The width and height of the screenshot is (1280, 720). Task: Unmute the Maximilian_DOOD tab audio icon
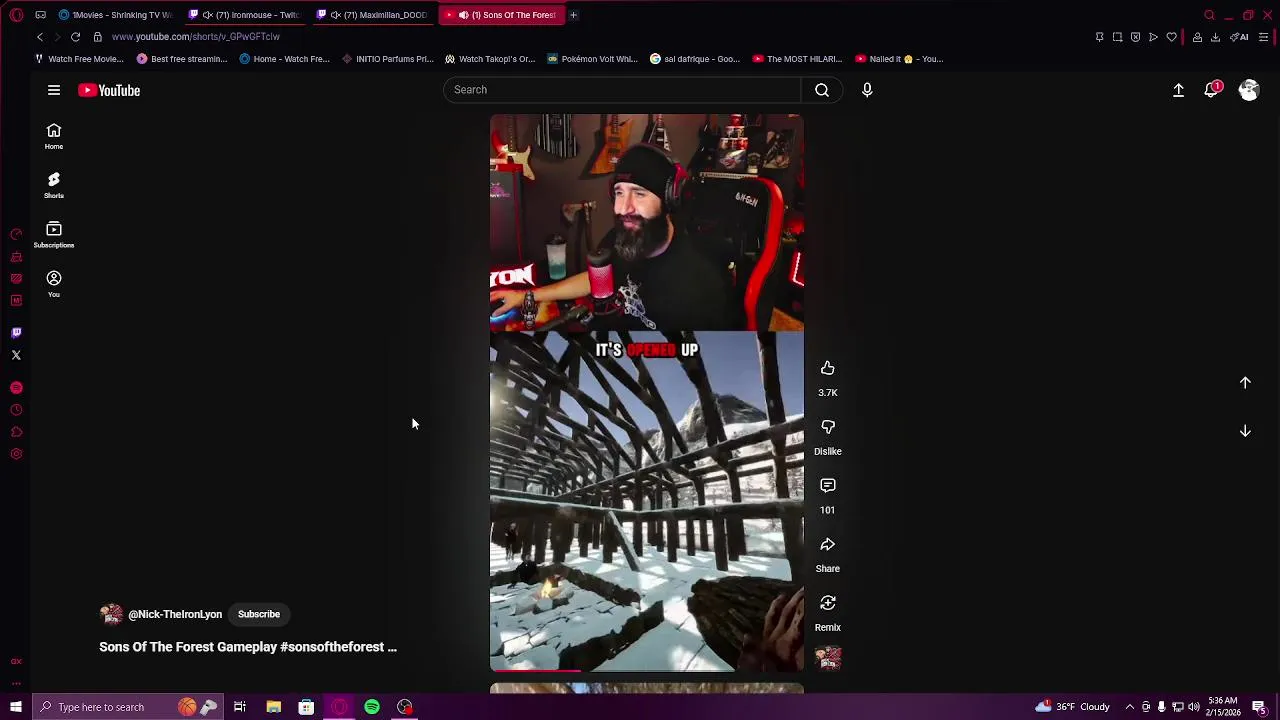[335, 15]
